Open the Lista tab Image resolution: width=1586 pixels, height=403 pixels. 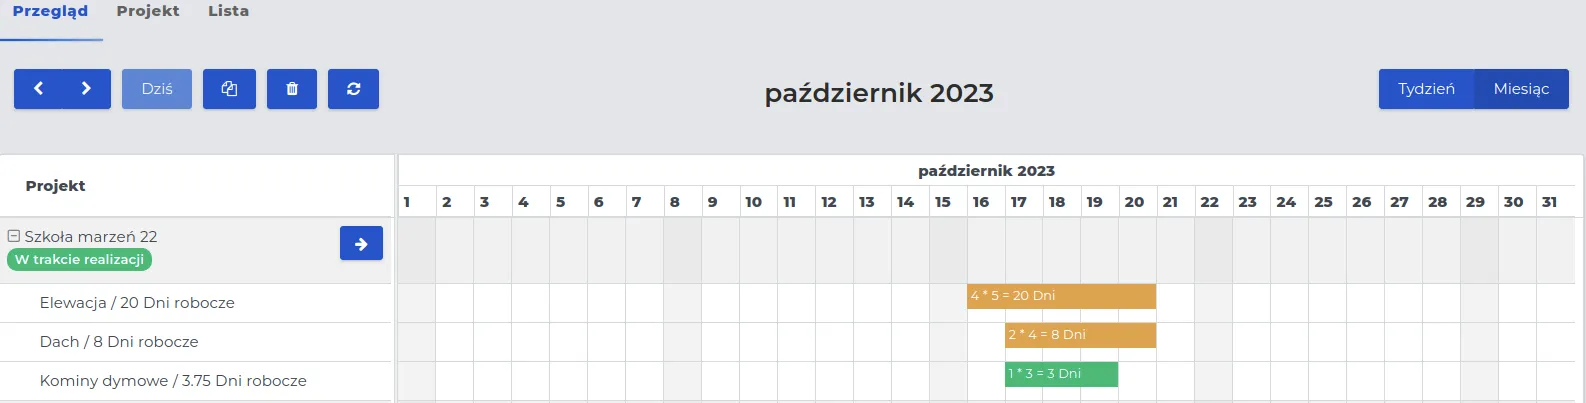click(228, 11)
